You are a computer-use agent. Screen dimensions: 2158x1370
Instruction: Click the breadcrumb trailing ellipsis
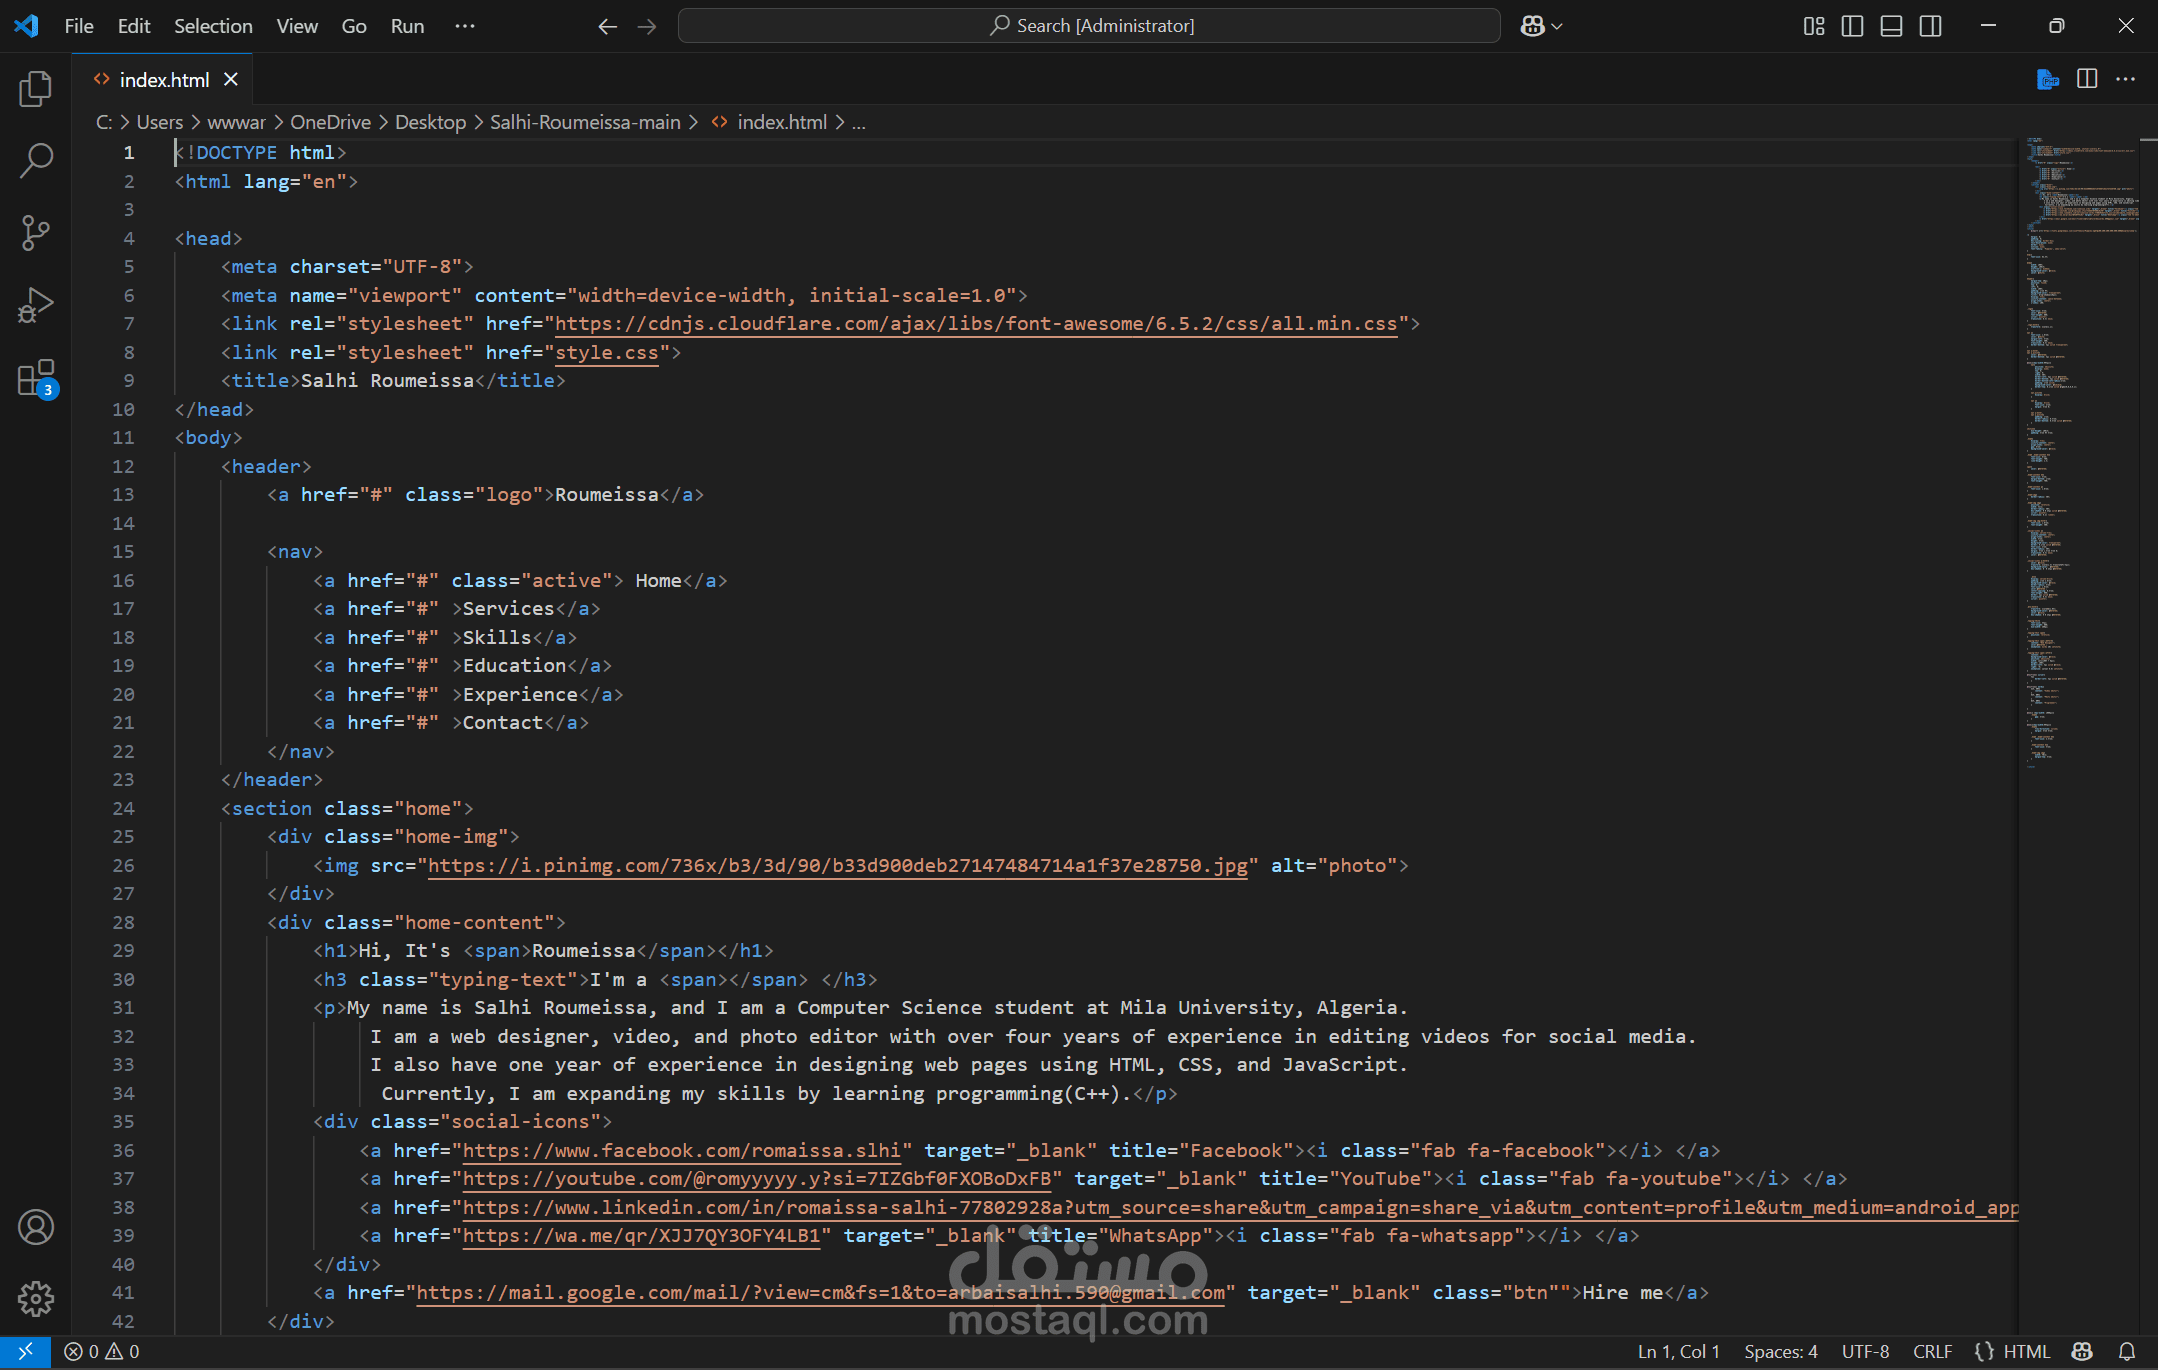[x=858, y=122]
